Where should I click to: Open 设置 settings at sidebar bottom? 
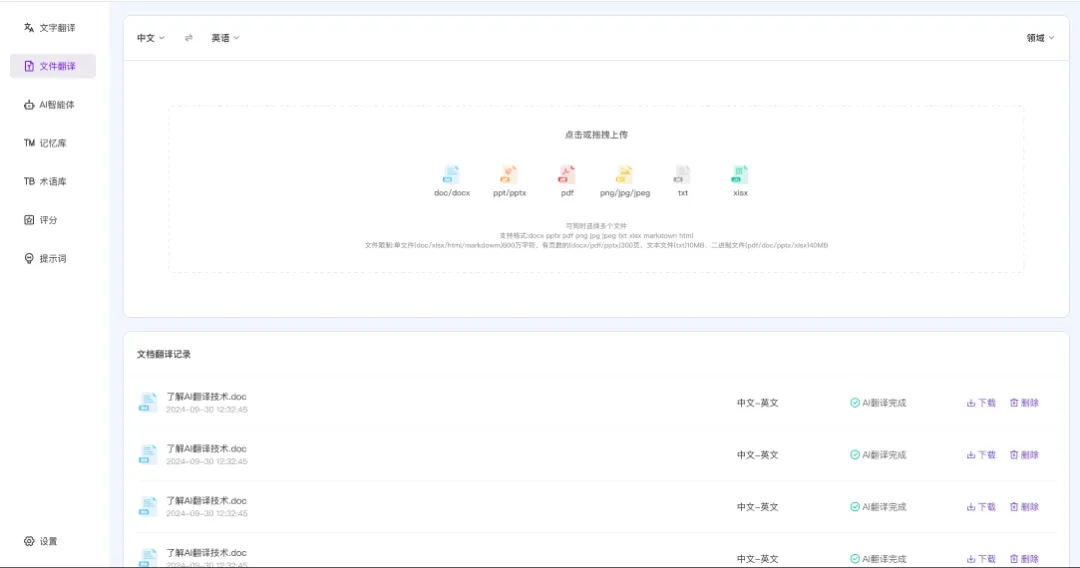[x=42, y=541]
